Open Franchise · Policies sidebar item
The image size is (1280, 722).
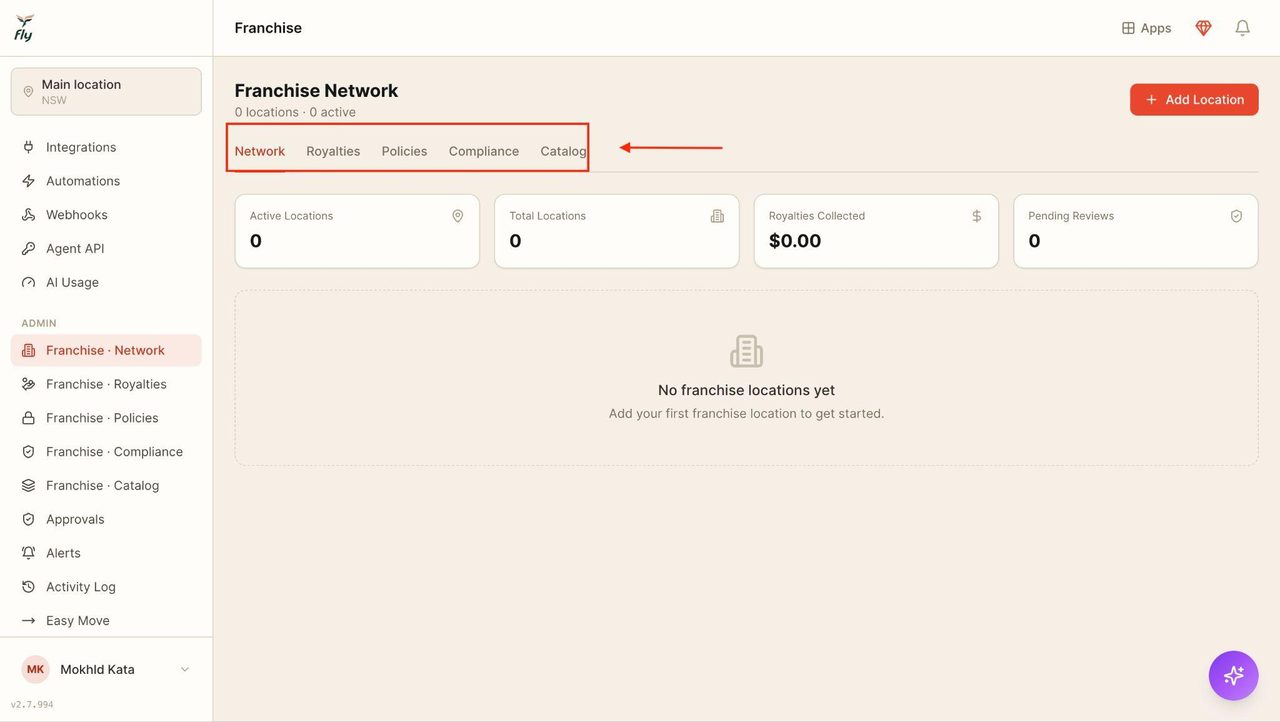click(x=106, y=418)
